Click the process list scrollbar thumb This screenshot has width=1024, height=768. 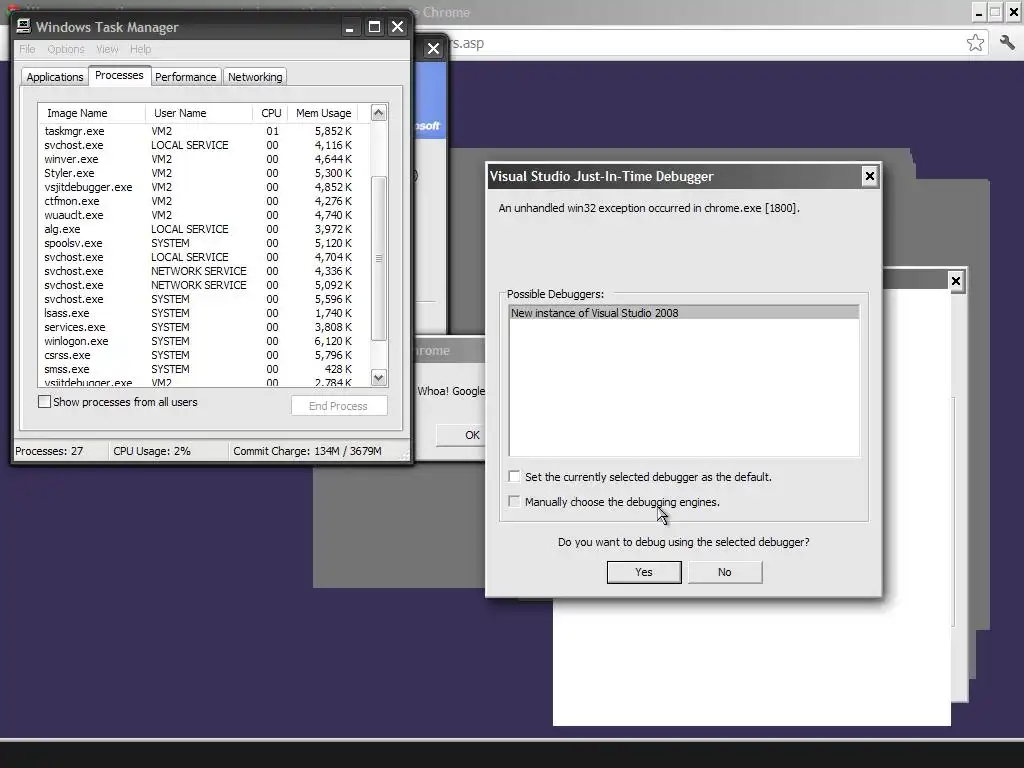pos(379,259)
